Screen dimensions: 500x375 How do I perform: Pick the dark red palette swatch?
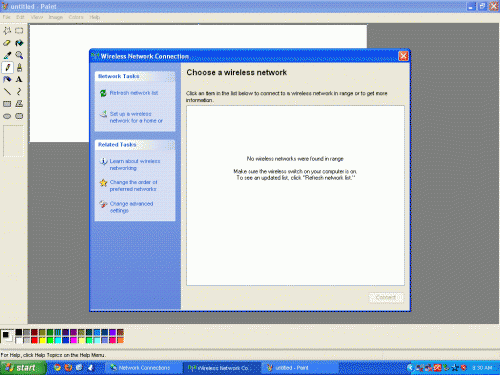pyautogui.click(x=34, y=332)
